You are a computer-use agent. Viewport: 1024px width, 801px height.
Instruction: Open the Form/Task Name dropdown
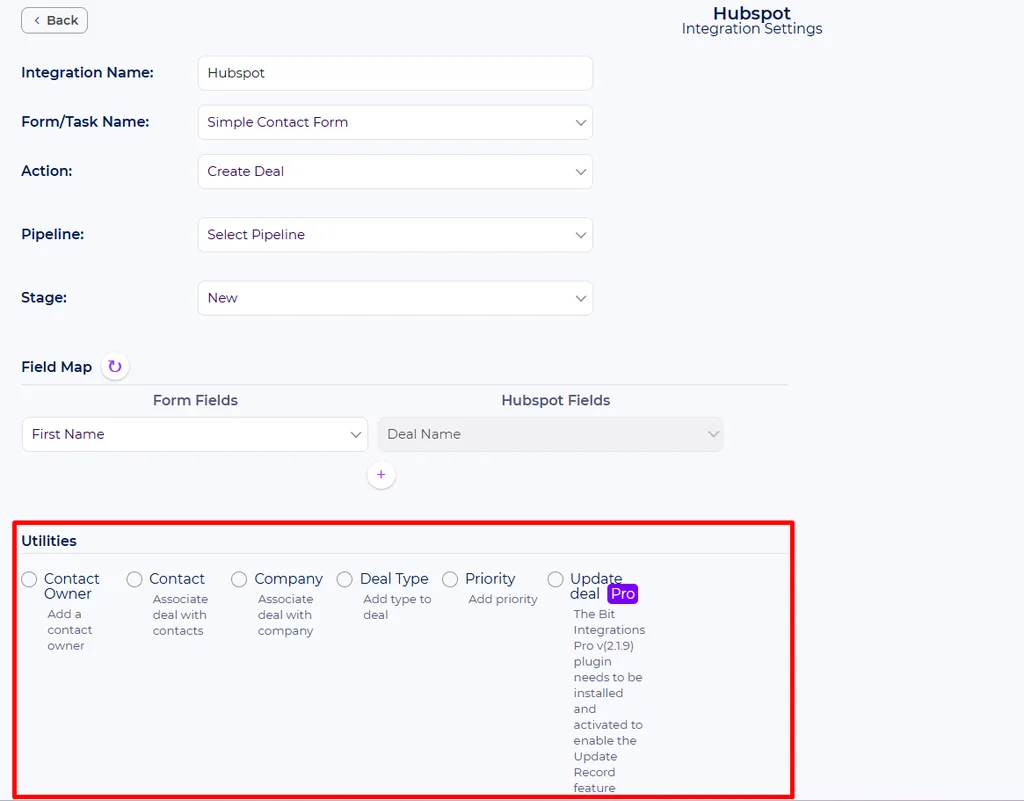[395, 122]
